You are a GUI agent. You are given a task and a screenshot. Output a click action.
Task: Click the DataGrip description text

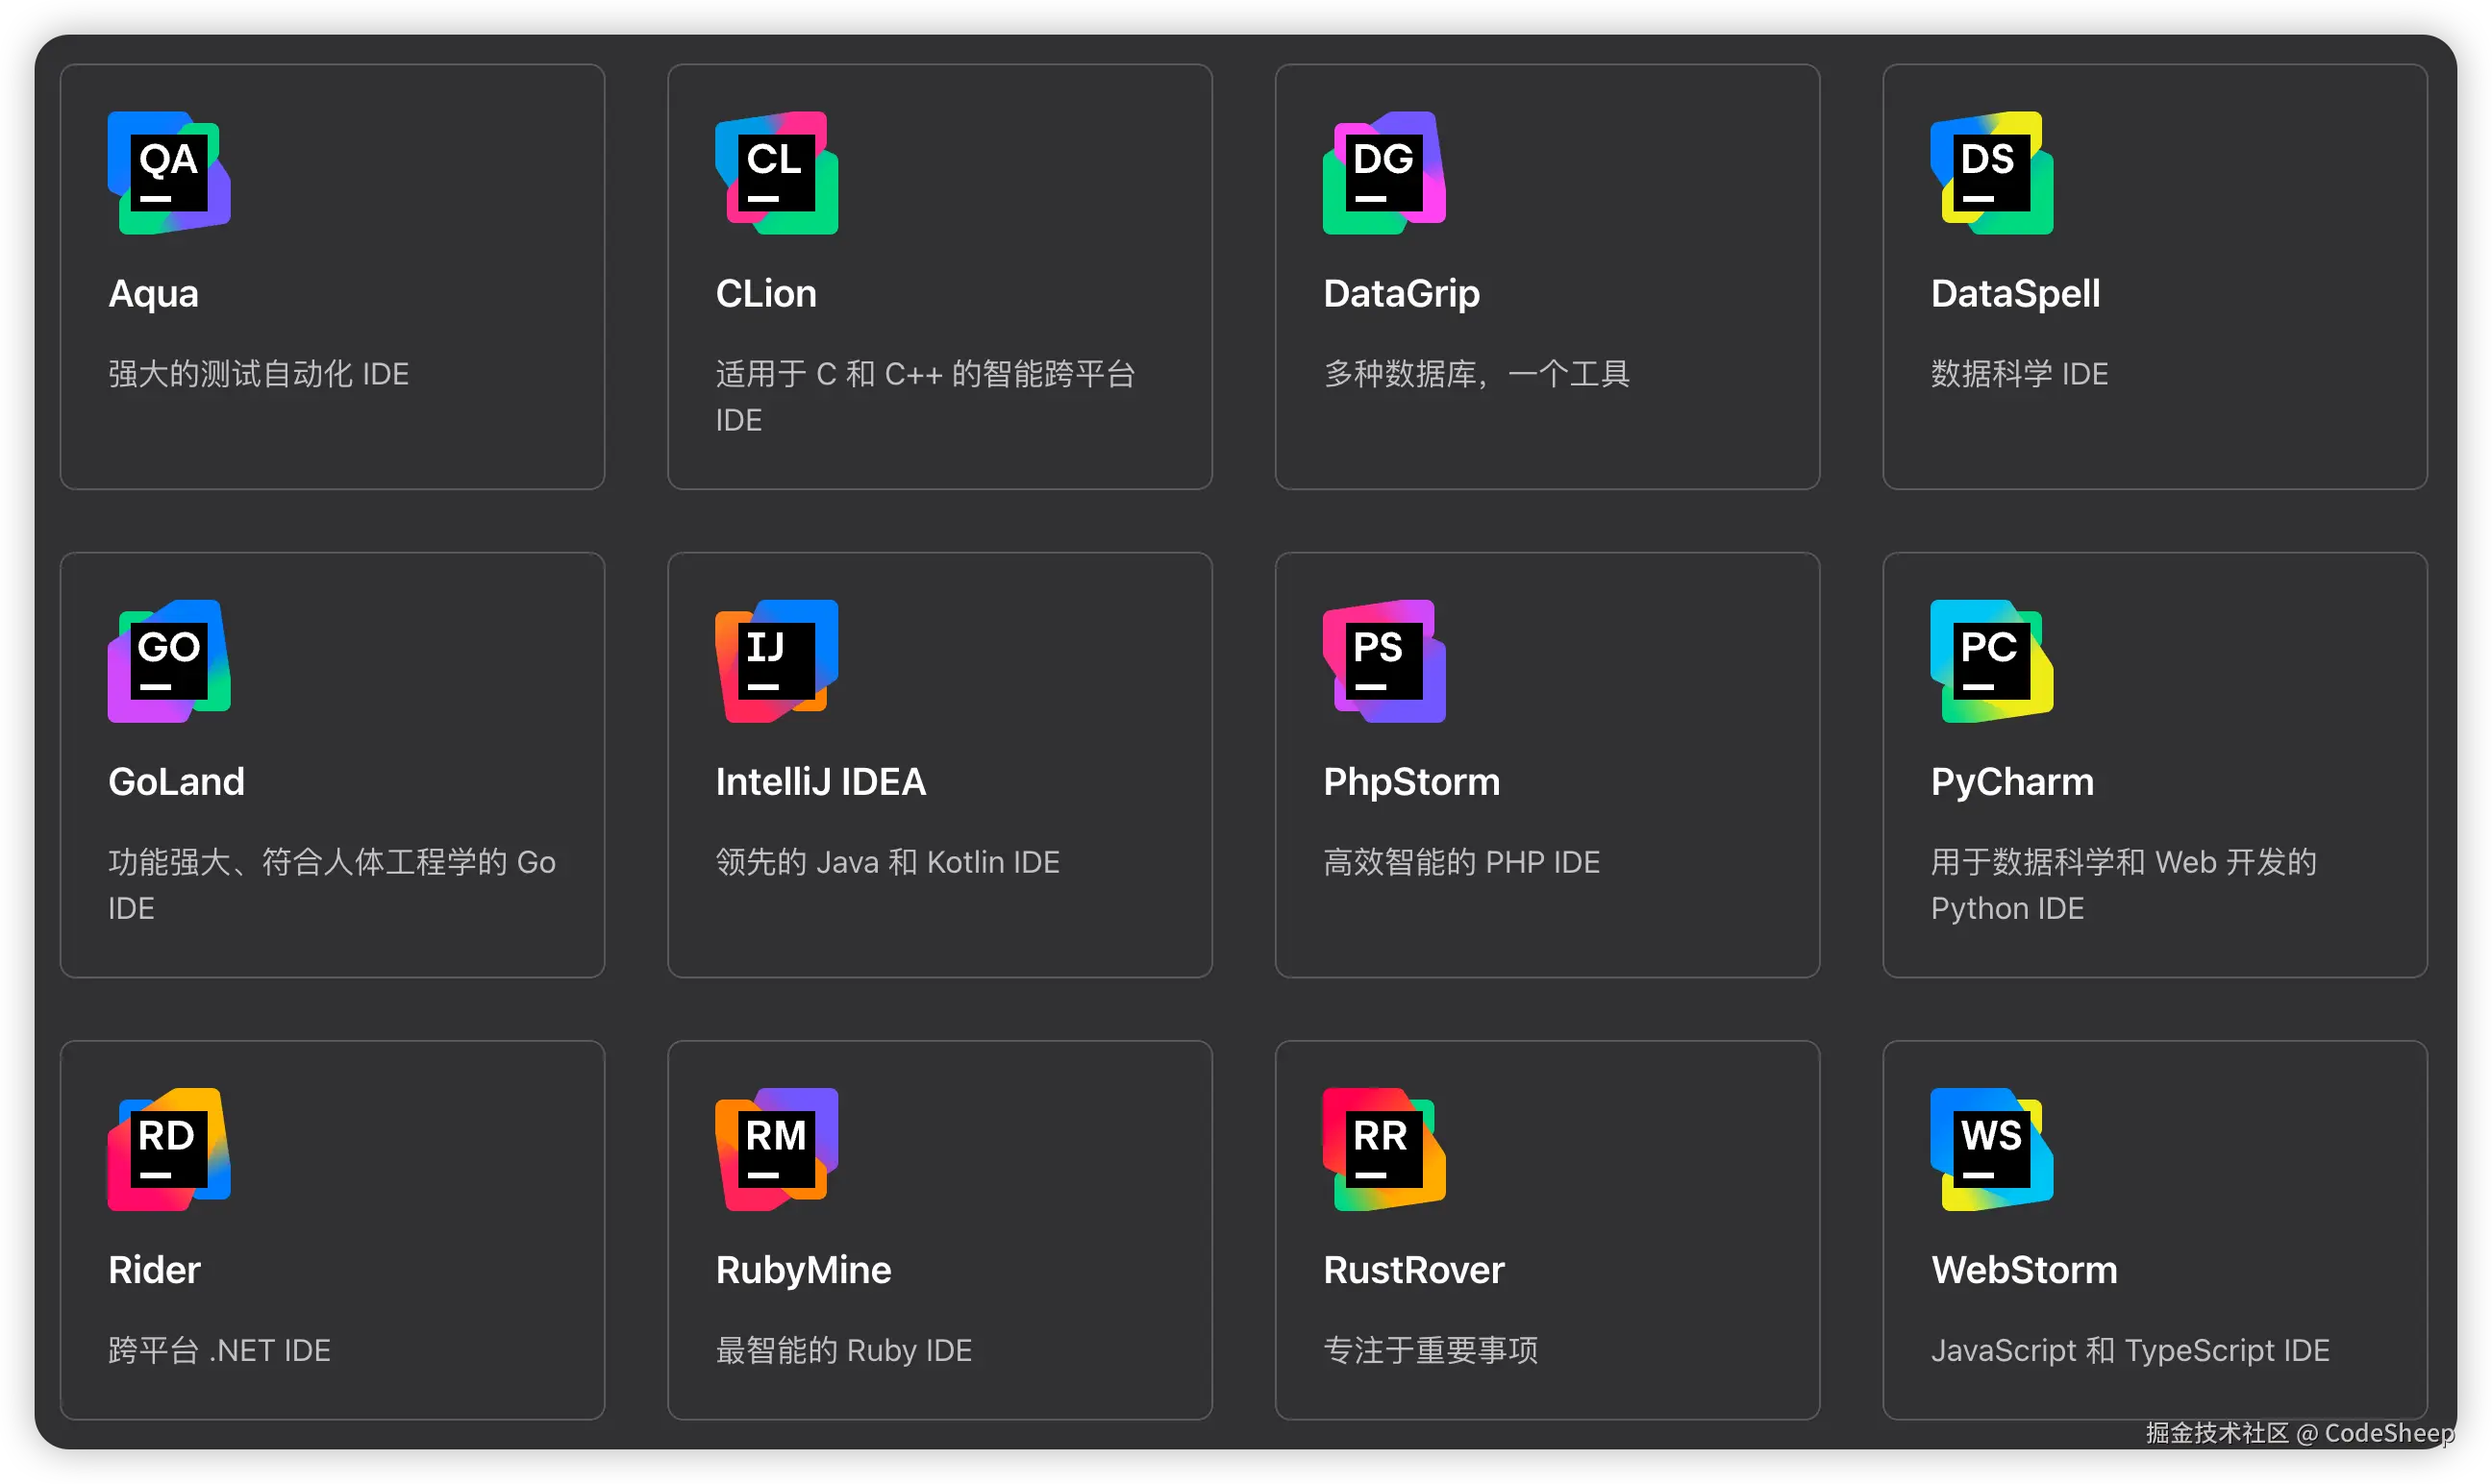[x=1476, y=374]
